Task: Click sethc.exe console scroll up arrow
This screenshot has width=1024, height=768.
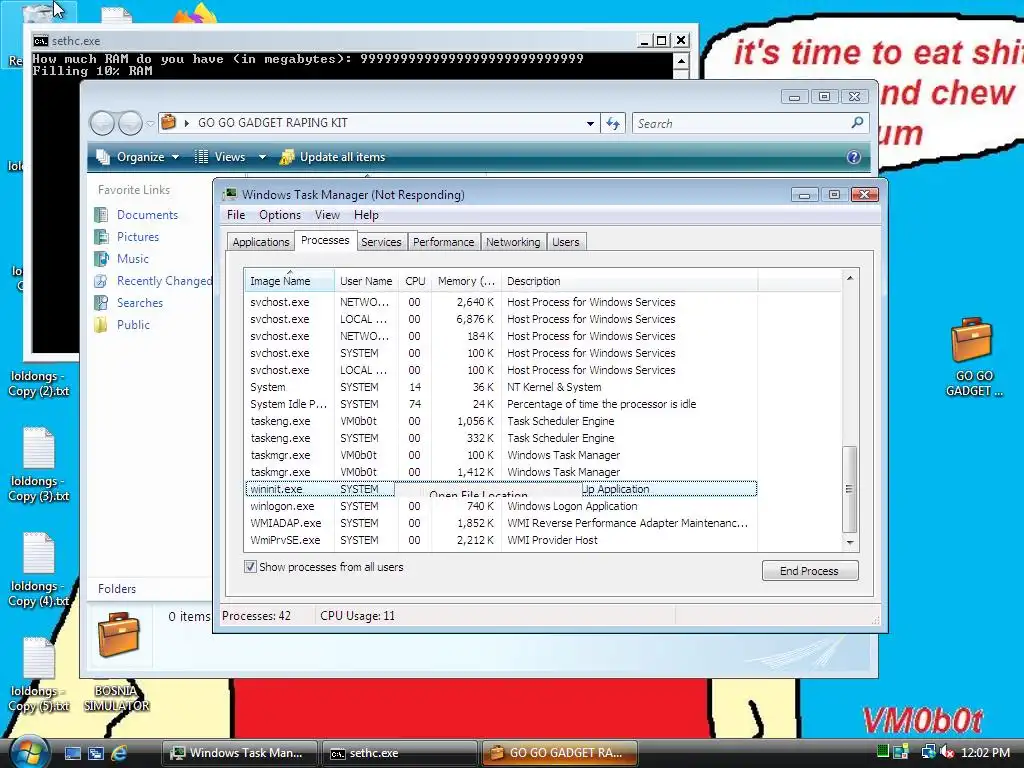Action: (680, 61)
